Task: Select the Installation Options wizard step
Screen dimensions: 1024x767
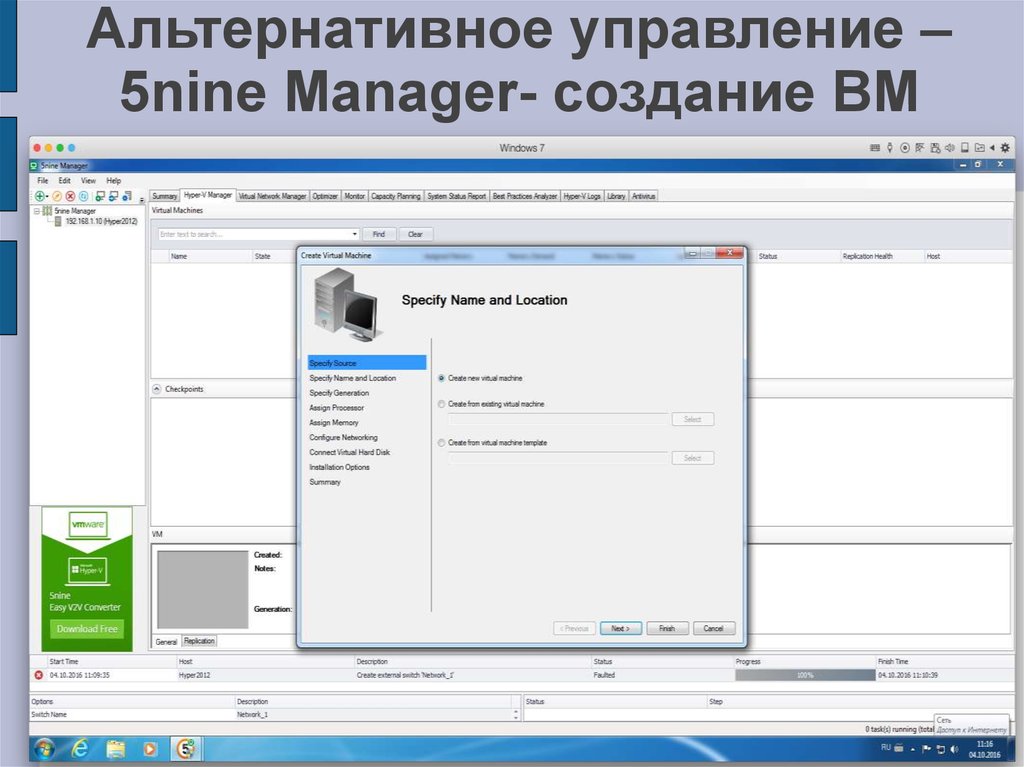Action: click(340, 467)
